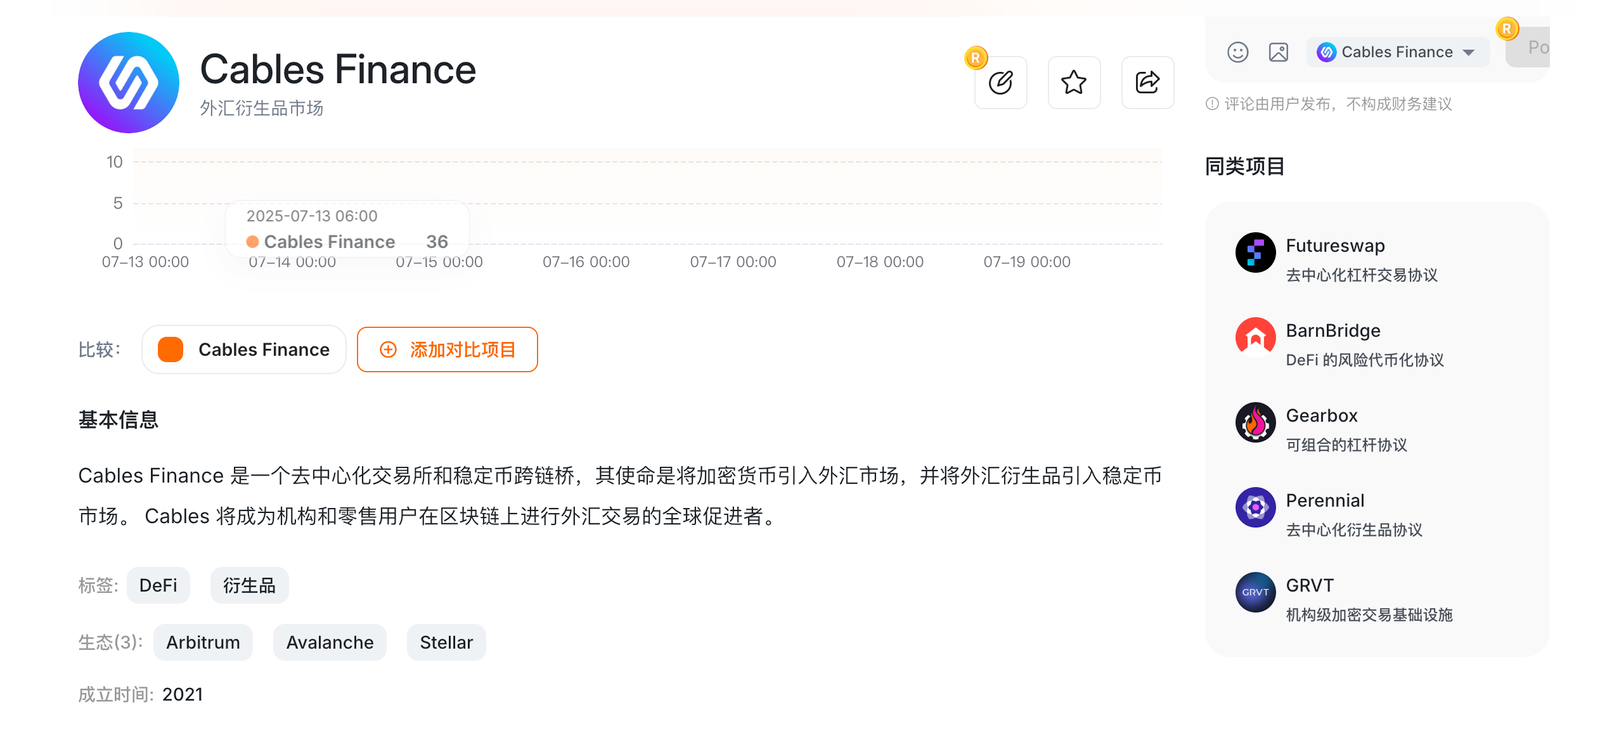This screenshot has width=1600, height=737.
Task: Open the Futureswap project name link
Action: click(1335, 246)
